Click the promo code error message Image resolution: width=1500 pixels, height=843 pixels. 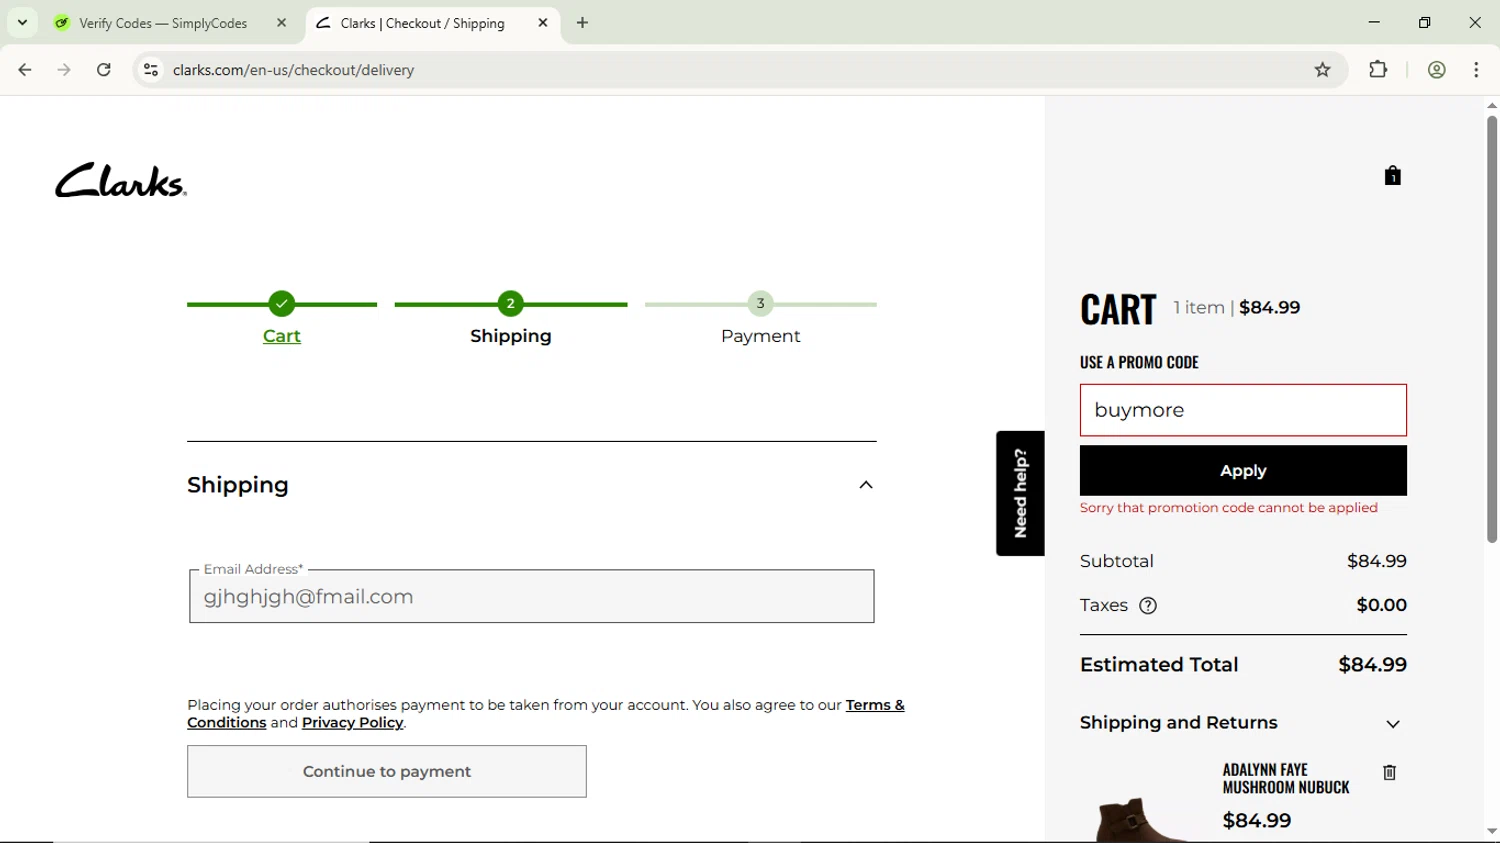coord(1229,508)
